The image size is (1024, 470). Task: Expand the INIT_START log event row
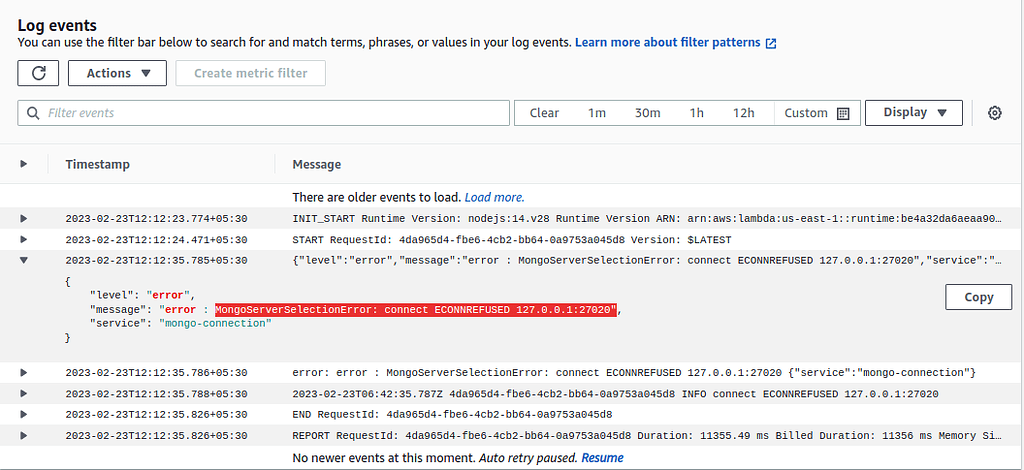(x=24, y=218)
